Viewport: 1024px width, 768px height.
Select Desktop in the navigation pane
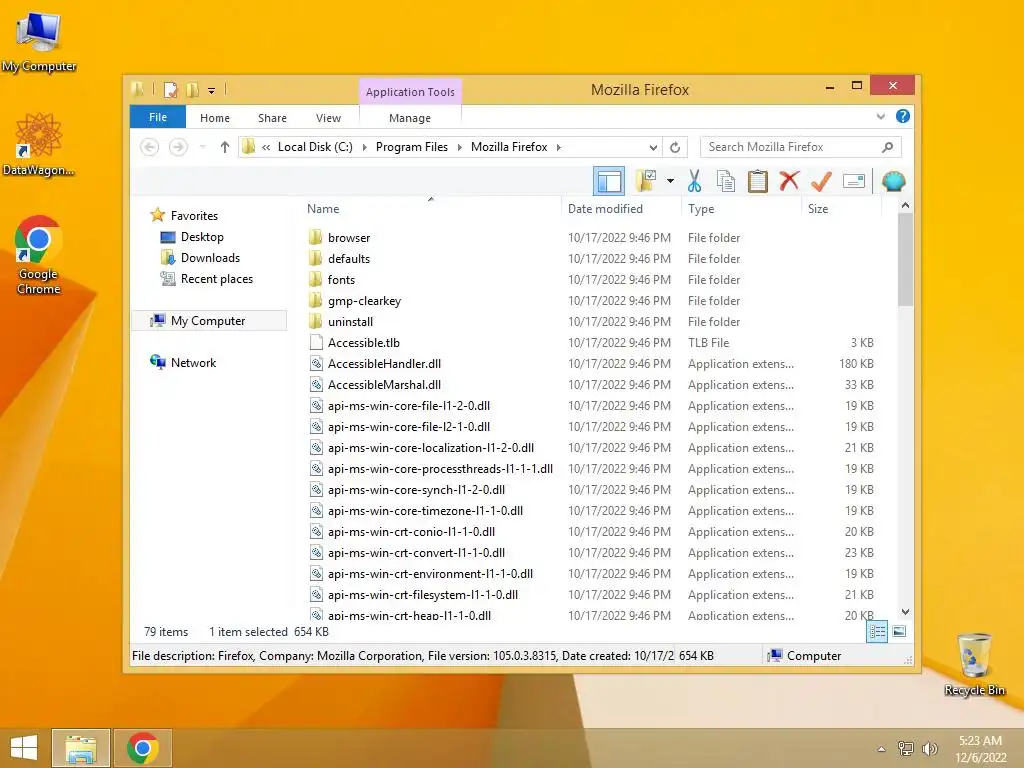(x=202, y=236)
